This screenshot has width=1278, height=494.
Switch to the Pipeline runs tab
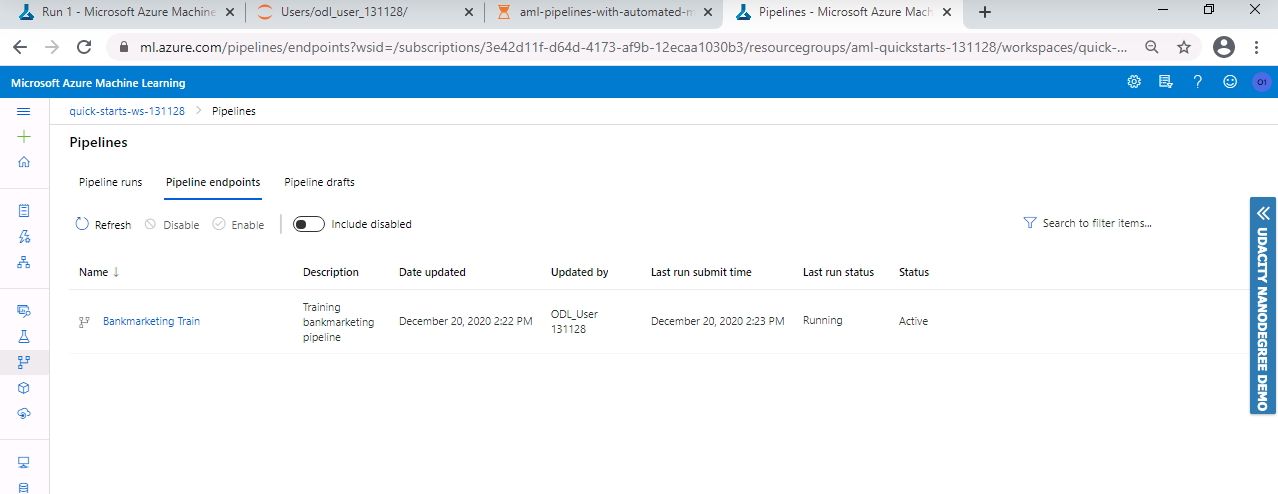[x=110, y=182]
